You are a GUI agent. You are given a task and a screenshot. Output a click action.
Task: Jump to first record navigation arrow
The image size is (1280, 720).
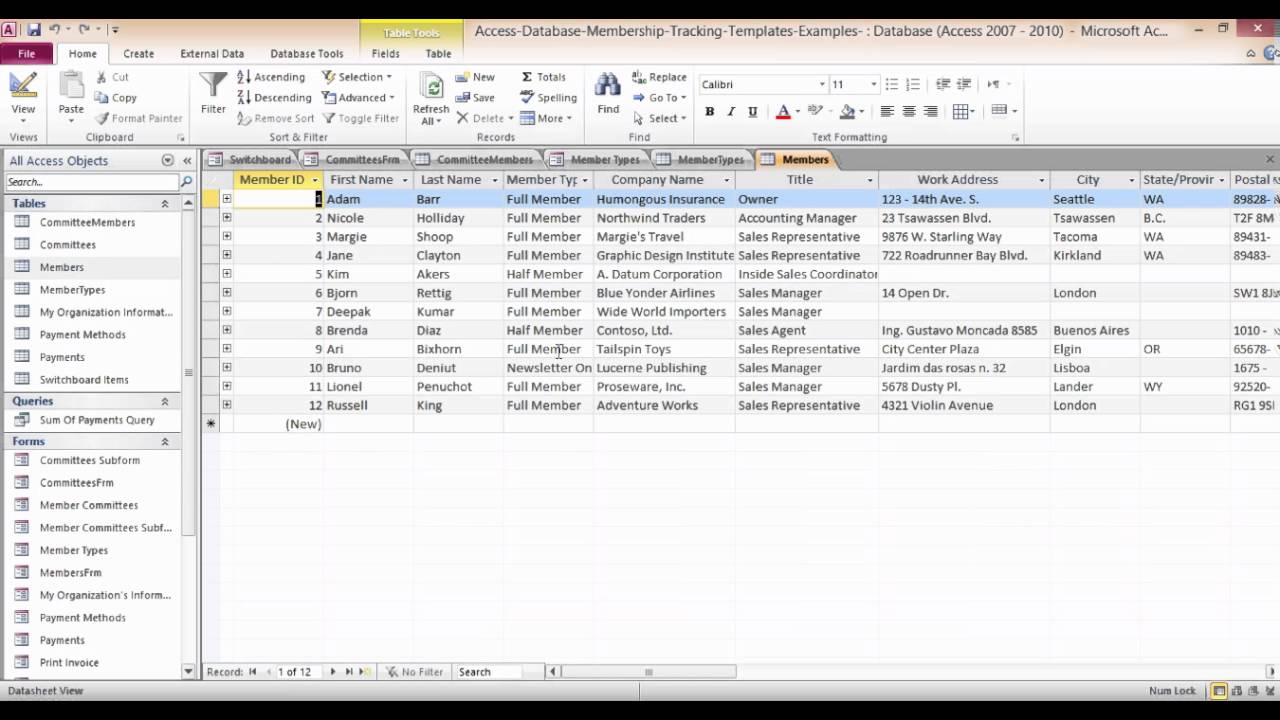253,672
